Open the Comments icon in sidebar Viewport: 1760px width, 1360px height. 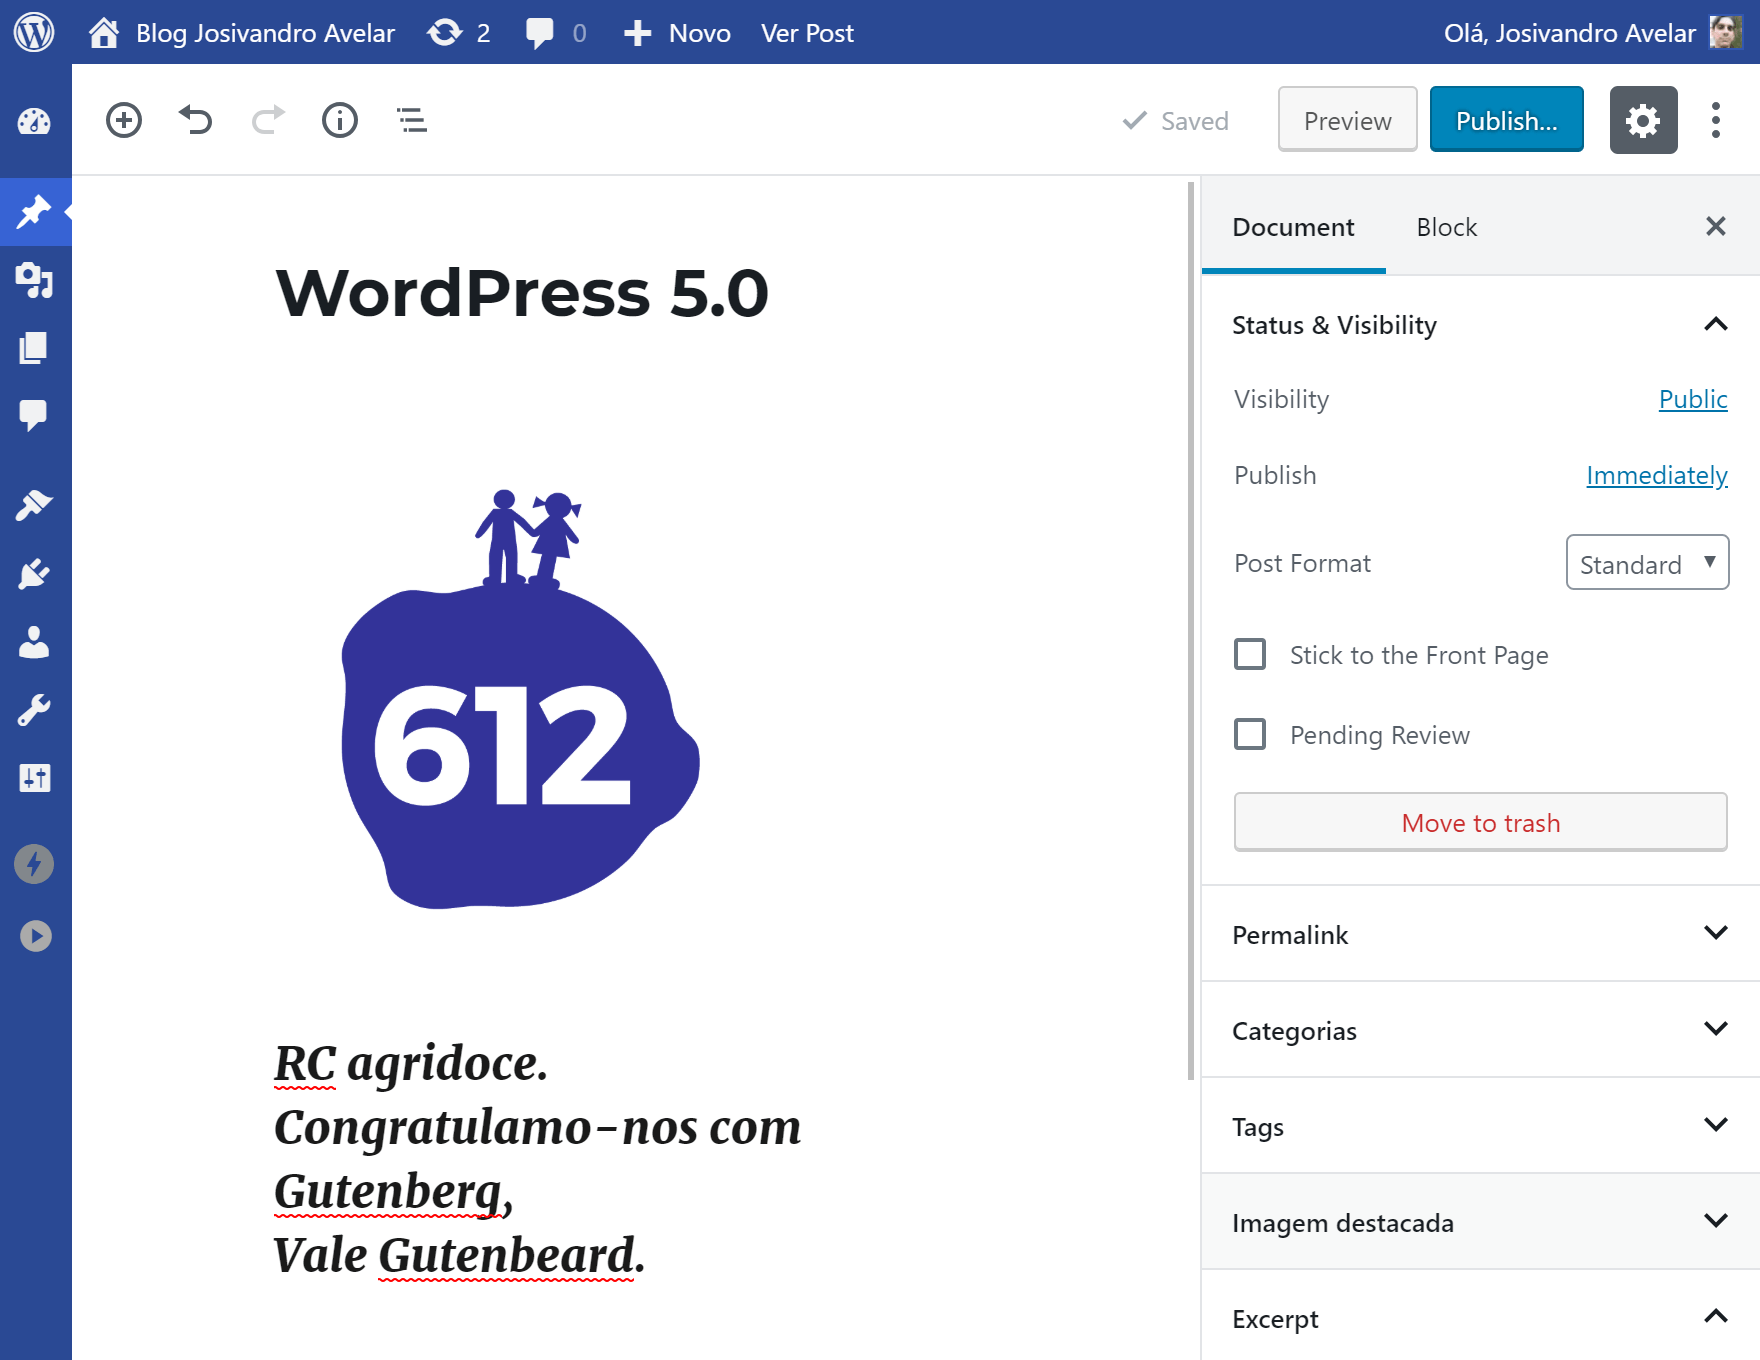tap(34, 415)
